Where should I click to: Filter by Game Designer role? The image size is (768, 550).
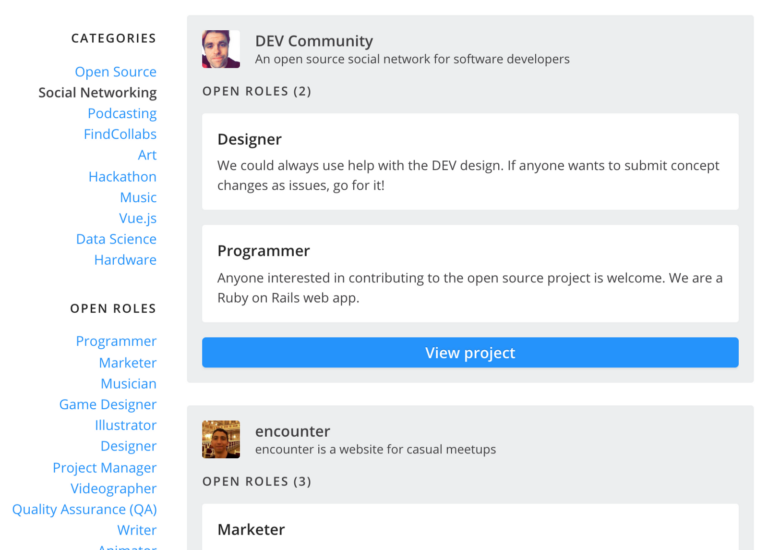(x=108, y=405)
